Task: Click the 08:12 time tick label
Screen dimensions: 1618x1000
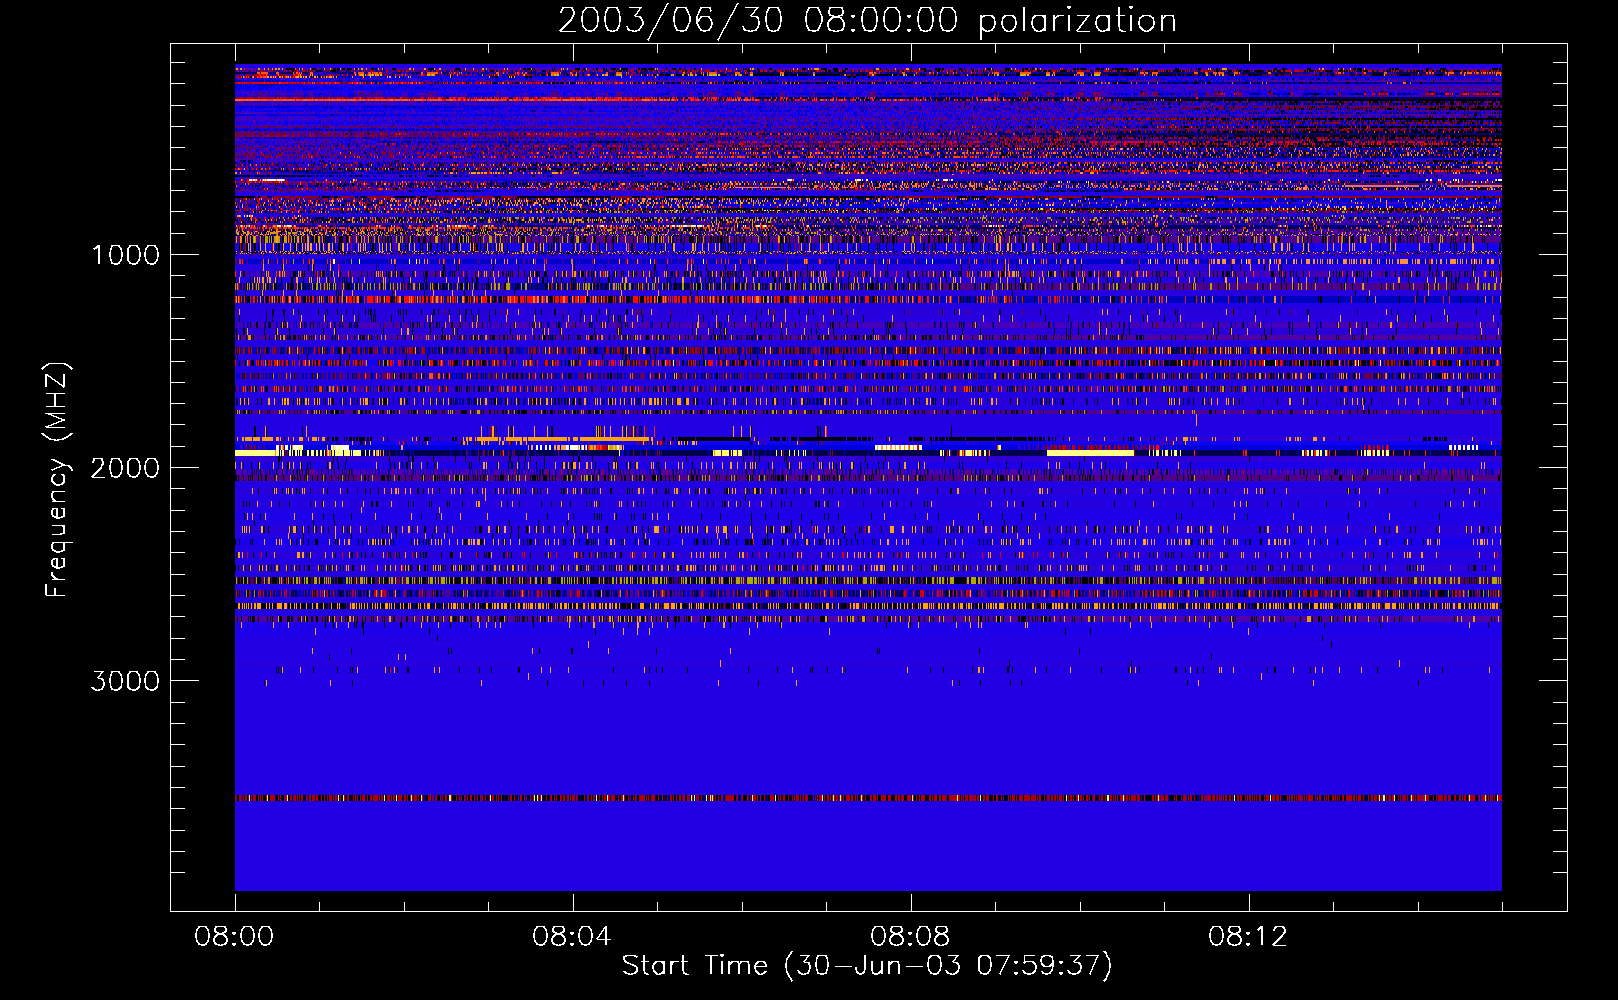Action: click(1247, 937)
